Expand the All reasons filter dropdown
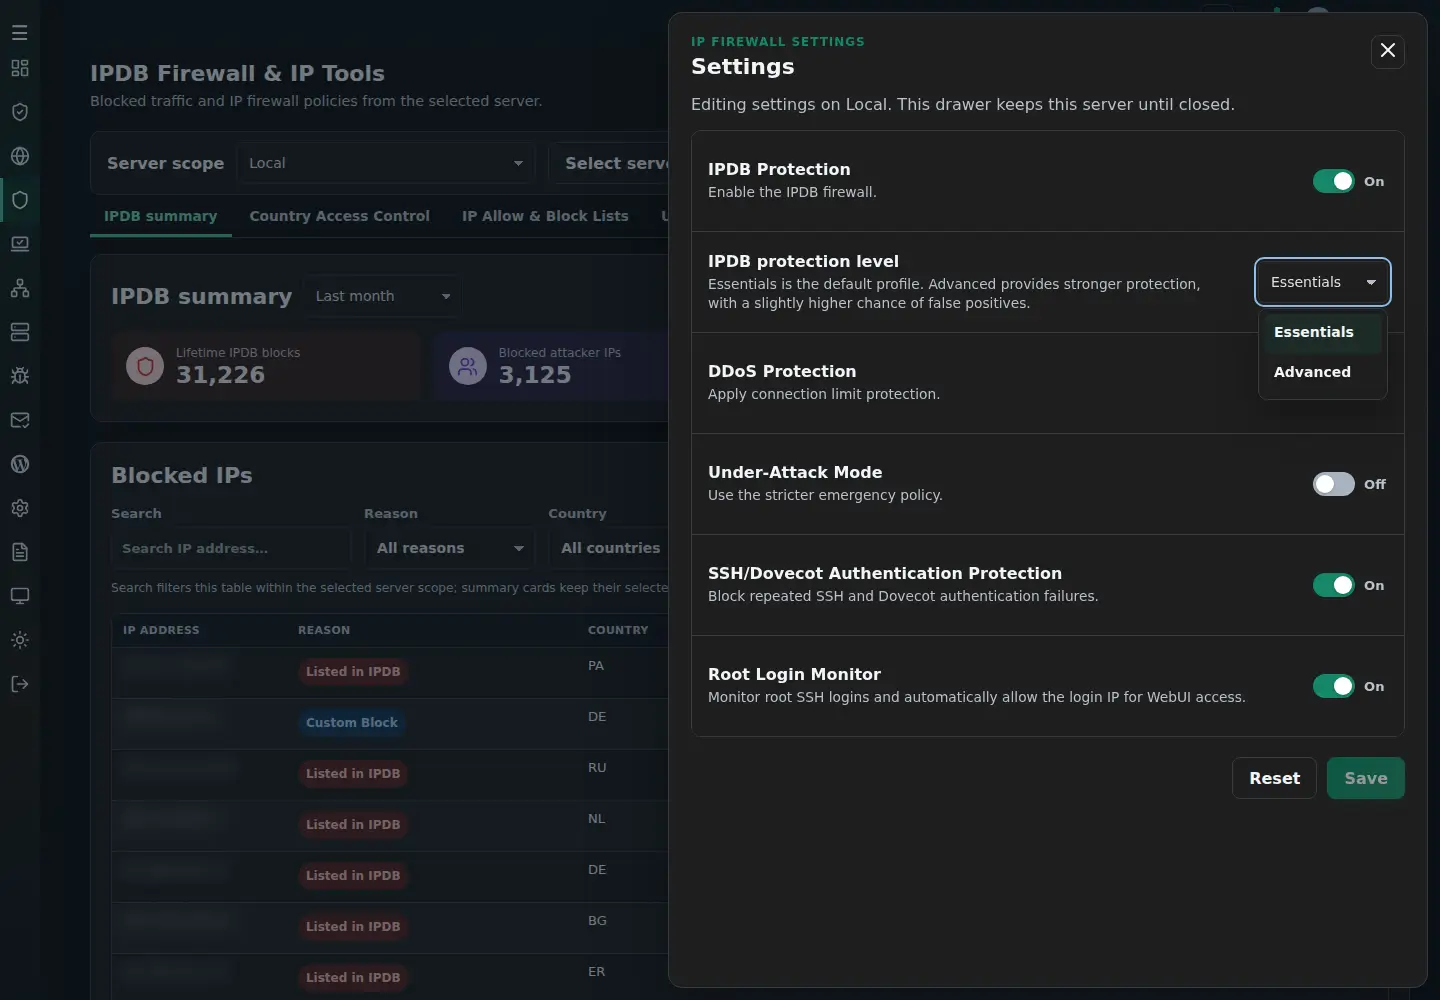 (x=449, y=548)
